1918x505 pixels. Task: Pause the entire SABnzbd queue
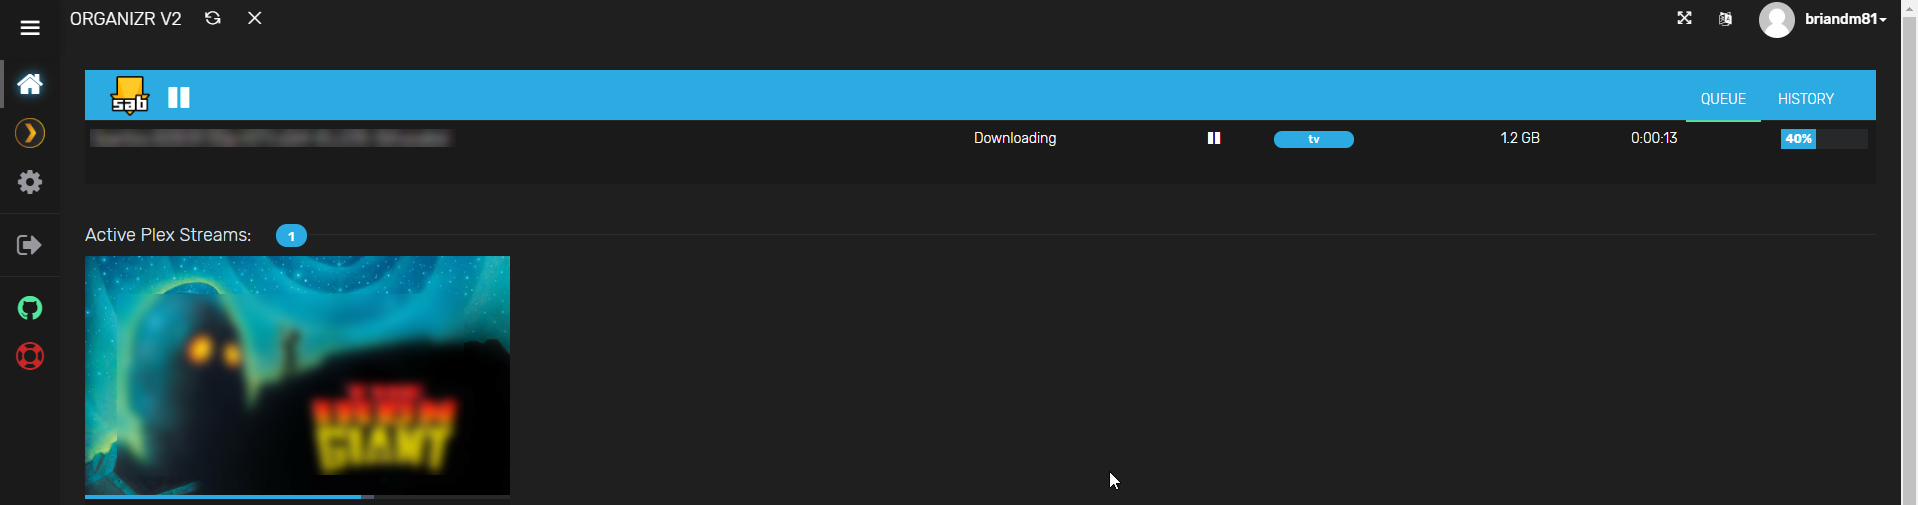point(179,97)
